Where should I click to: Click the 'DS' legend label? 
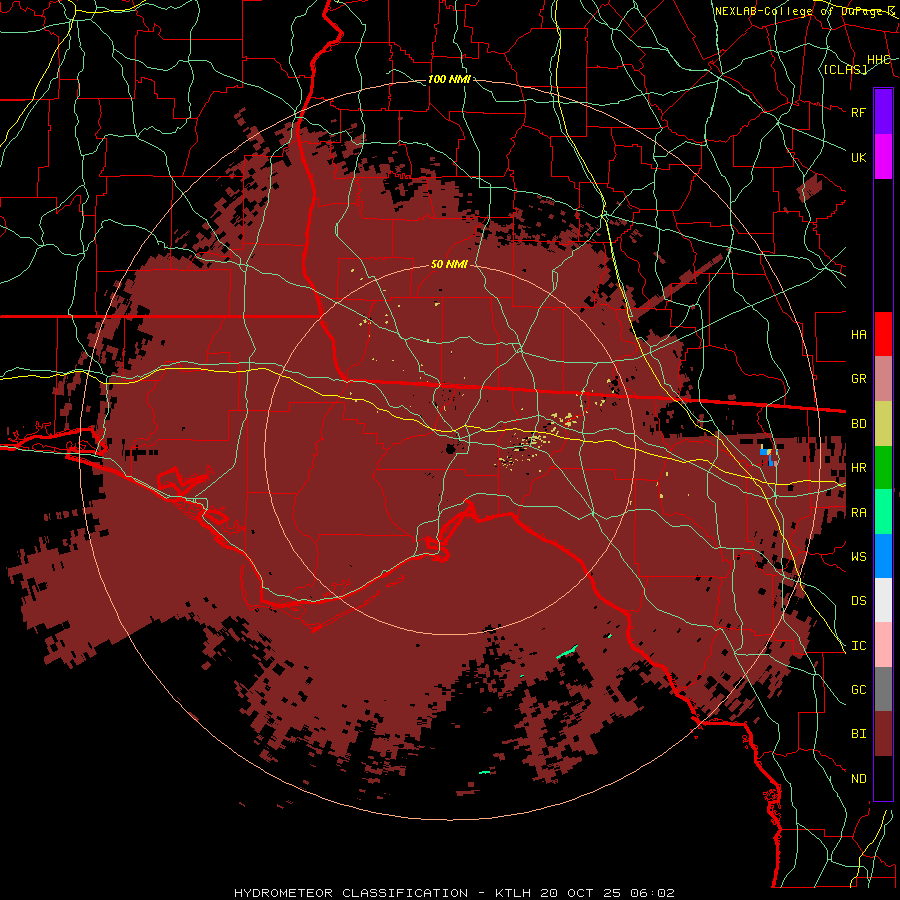[858, 601]
